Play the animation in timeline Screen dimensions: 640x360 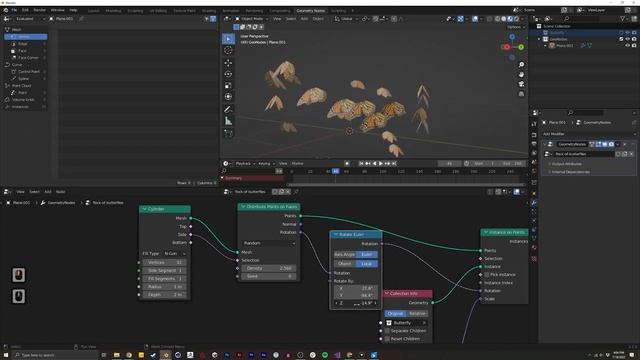tap(381, 164)
